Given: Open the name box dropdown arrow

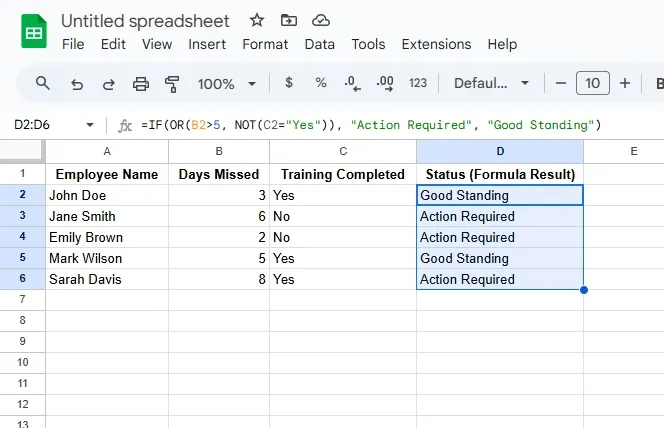Looking at the screenshot, I should pyautogui.click(x=90, y=125).
